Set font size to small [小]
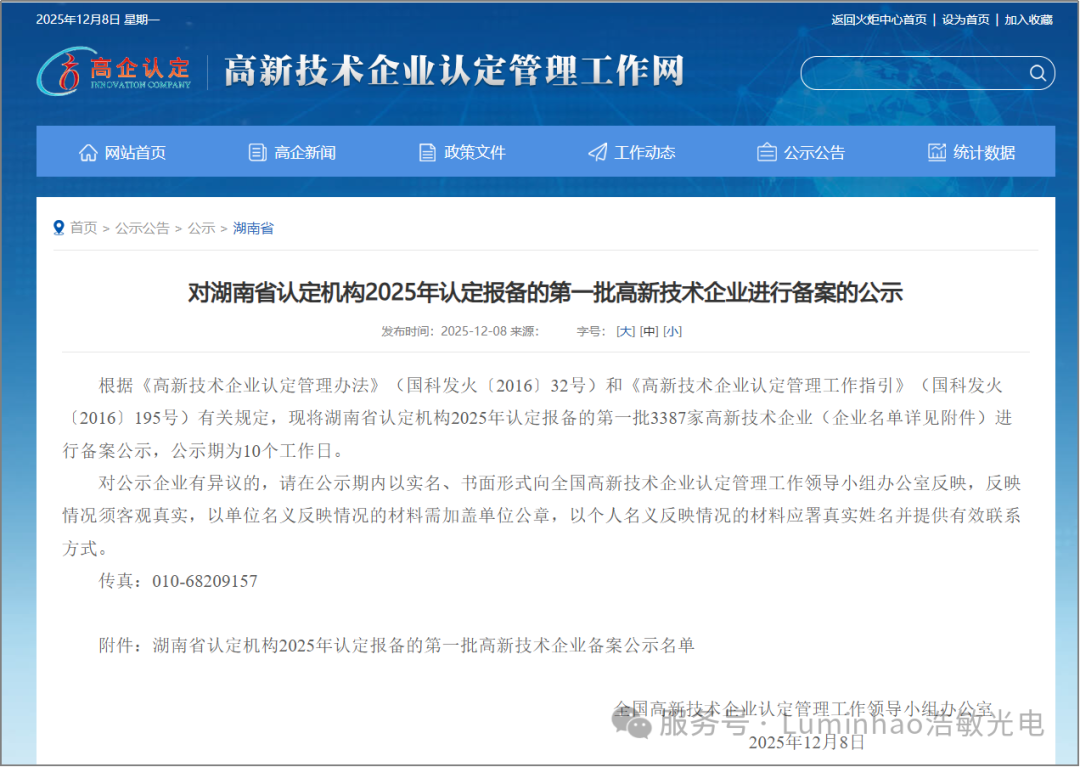The width and height of the screenshot is (1080, 767). pyautogui.click(x=672, y=331)
